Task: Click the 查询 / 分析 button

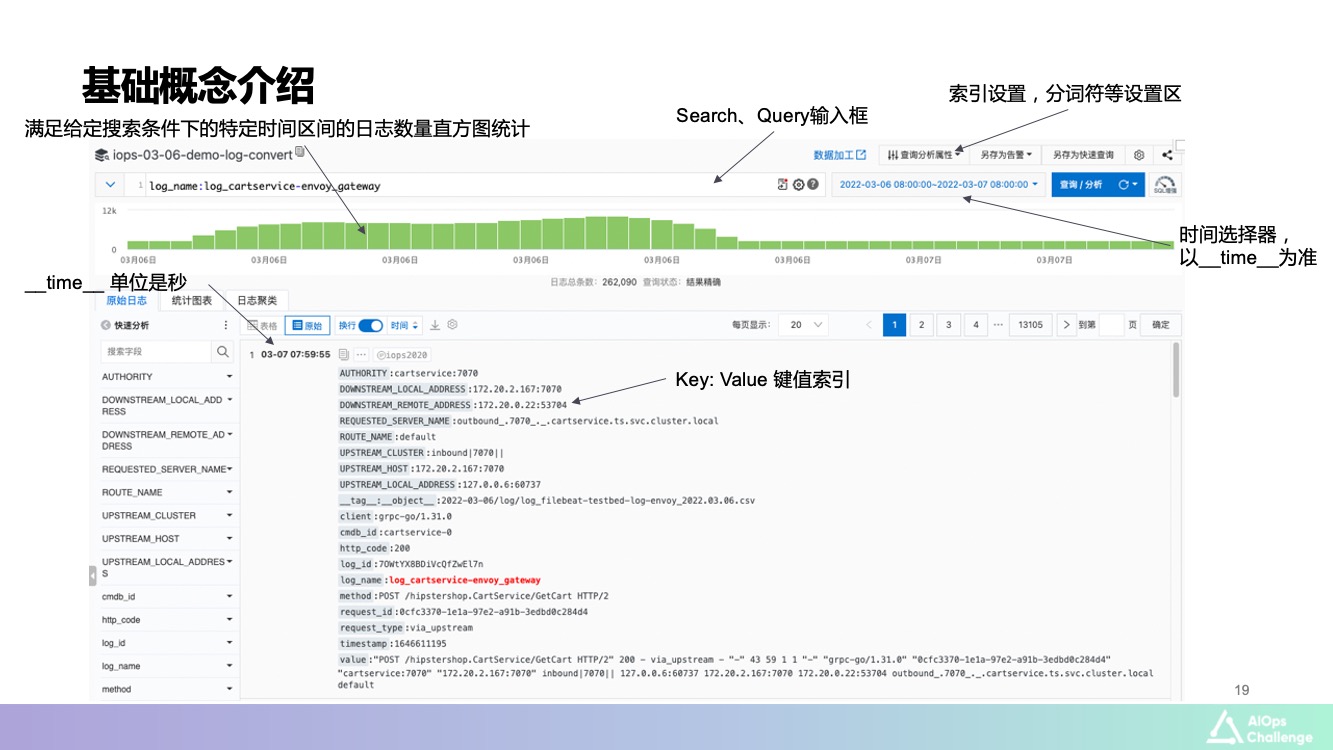Action: point(1081,185)
